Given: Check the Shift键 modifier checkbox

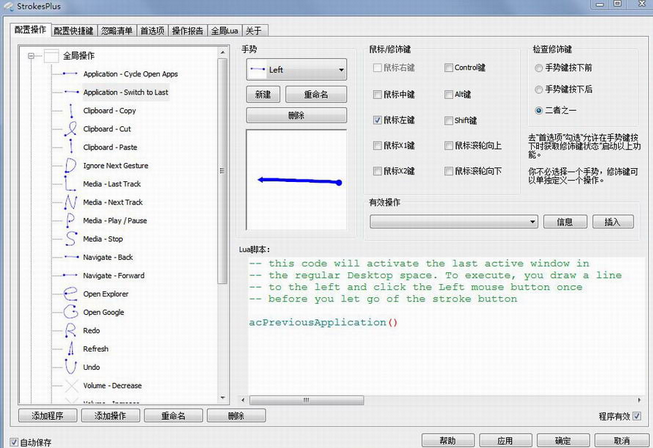Looking at the screenshot, I should (449, 120).
